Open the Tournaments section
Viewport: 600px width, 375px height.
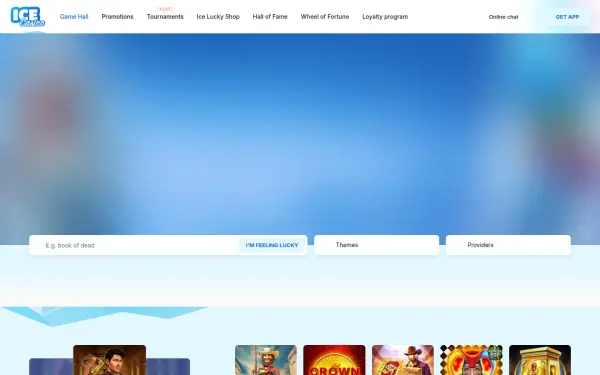pyautogui.click(x=165, y=17)
